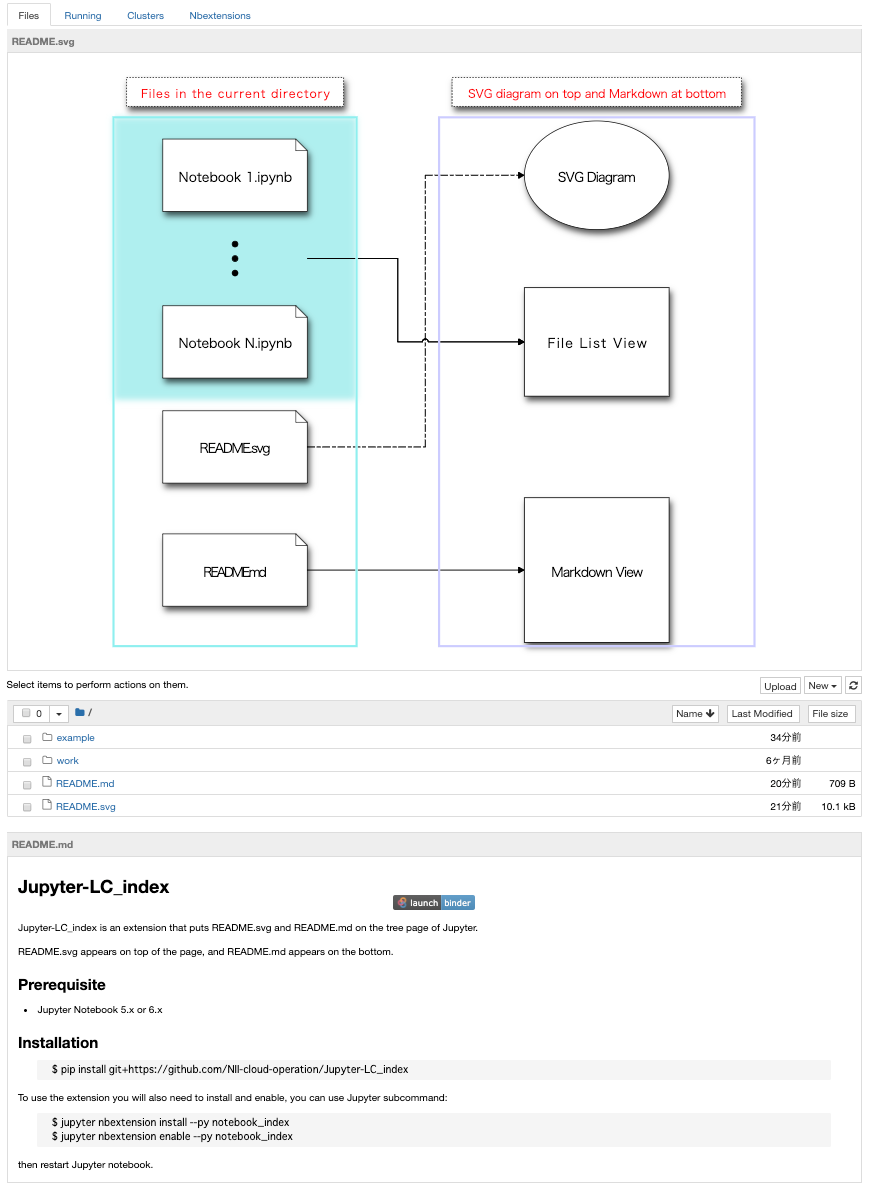Click the 'jupyter nbextension enable' command line
This screenshot has height=1192, width=872.
click(x=172, y=1137)
